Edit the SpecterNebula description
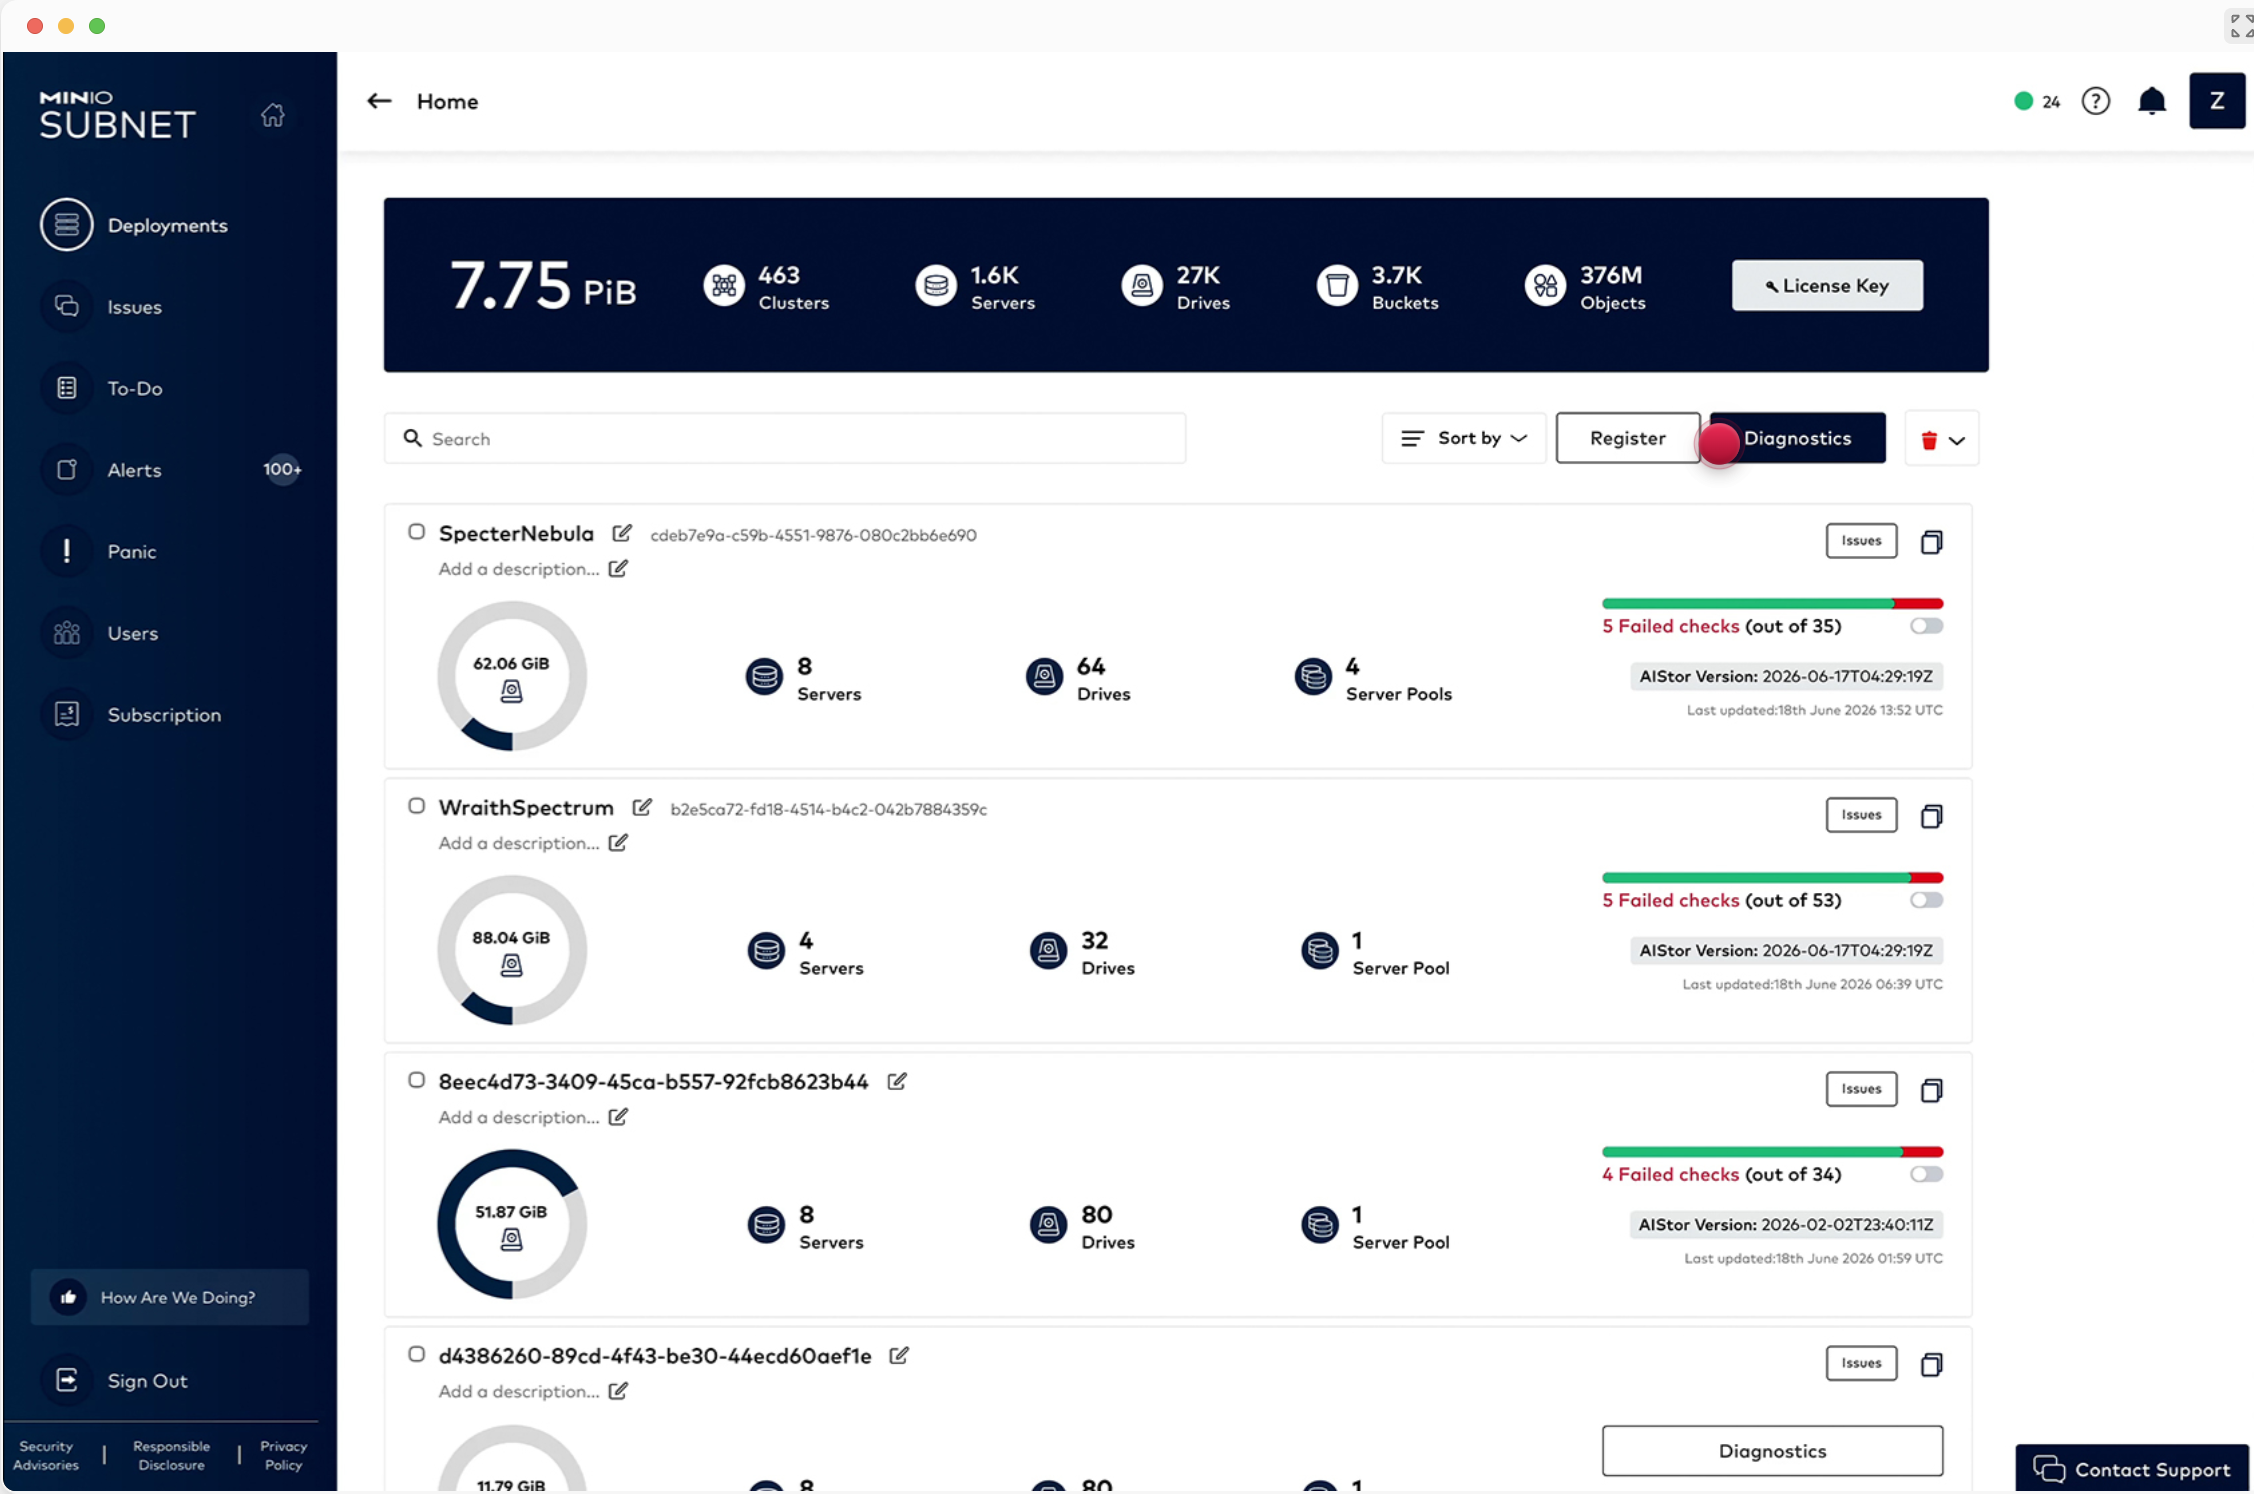The image size is (2254, 1494). [x=618, y=568]
